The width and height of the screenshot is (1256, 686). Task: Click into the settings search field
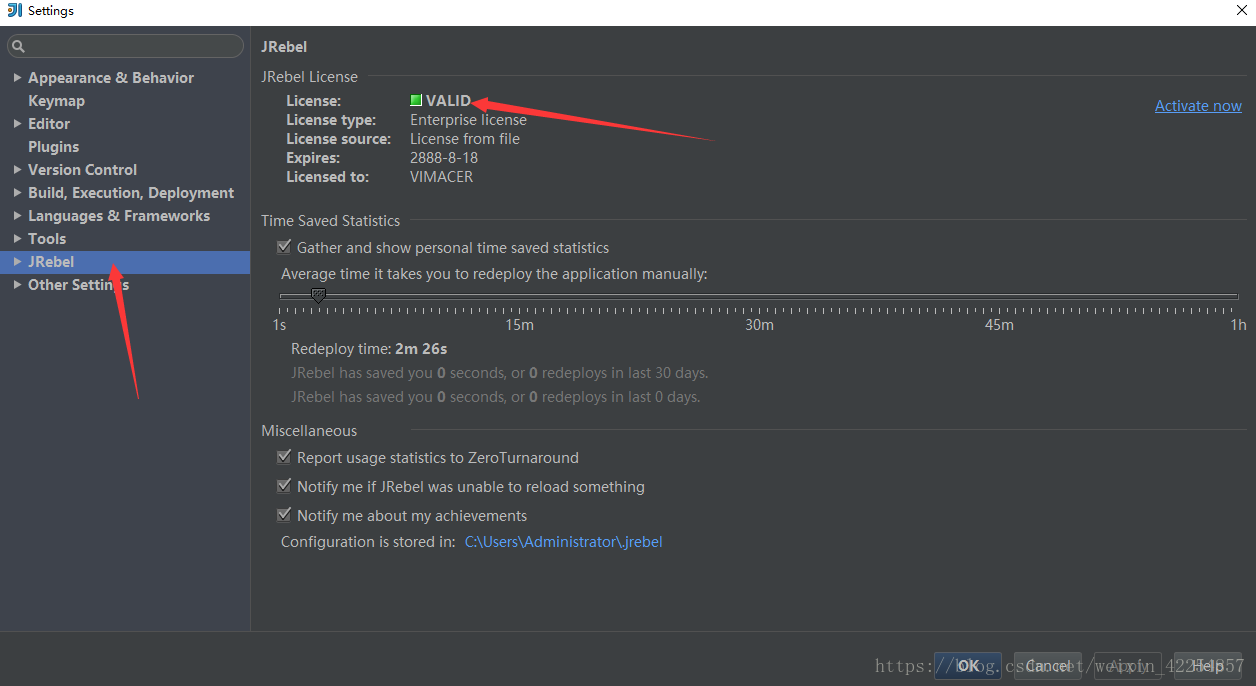(130, 47)
